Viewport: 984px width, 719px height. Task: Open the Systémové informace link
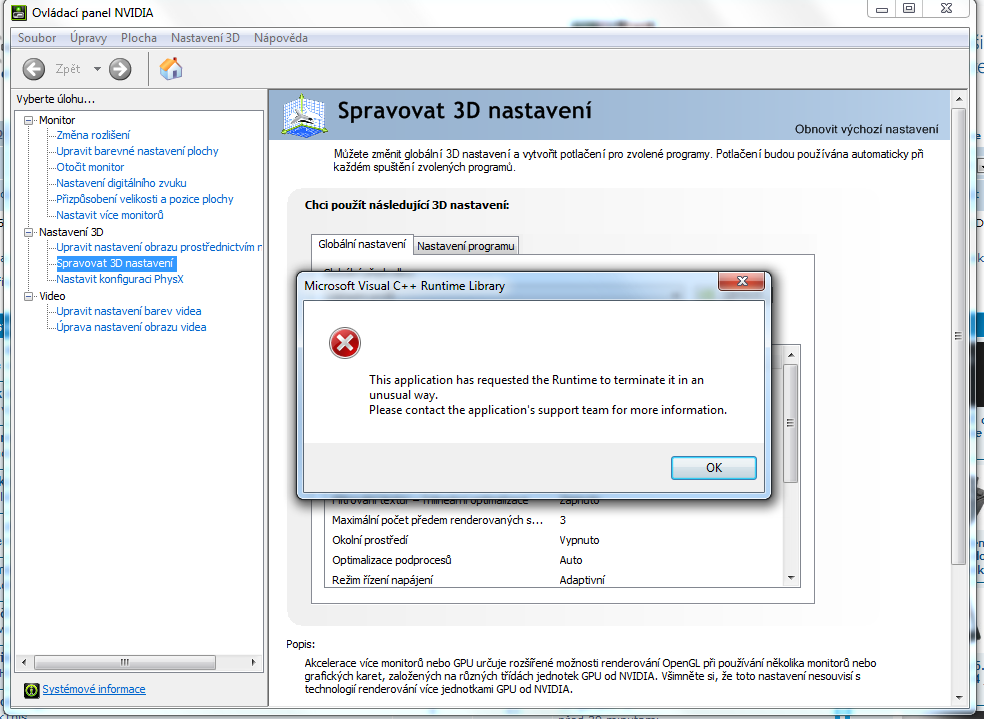pyautogui.click(x=94, y=689)
